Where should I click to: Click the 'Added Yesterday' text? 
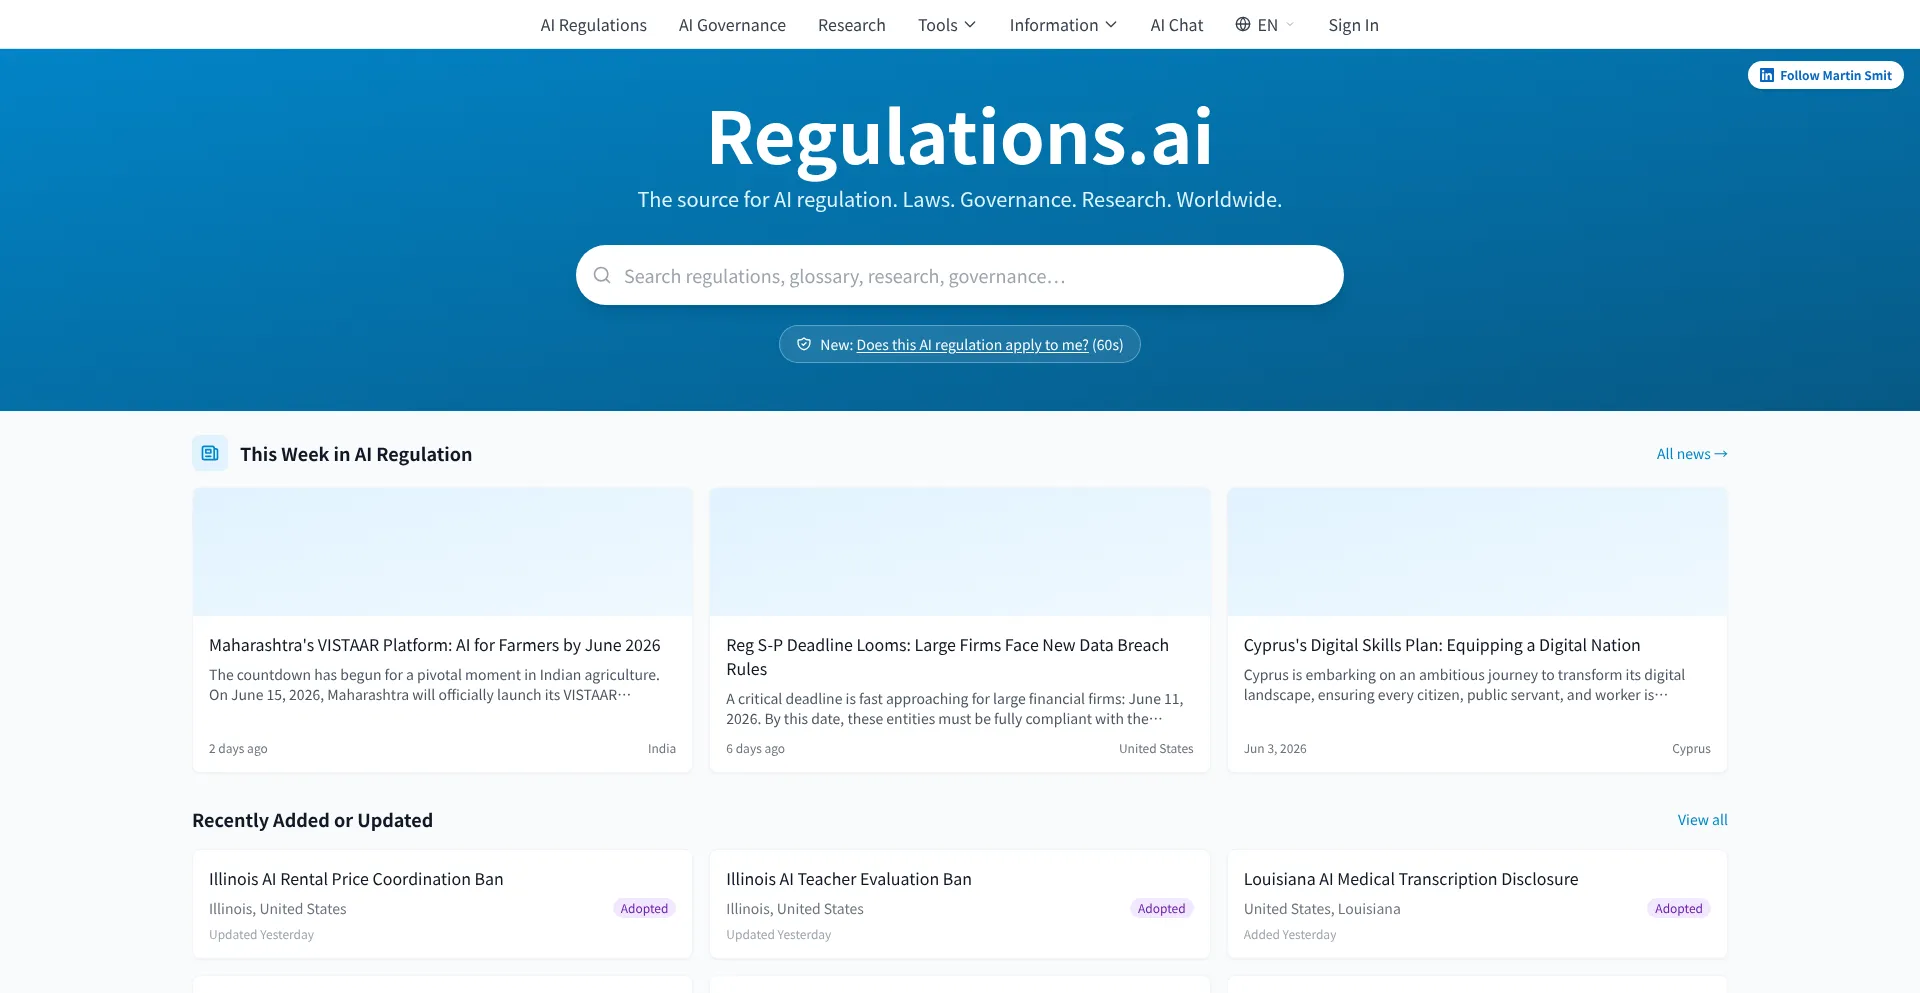pyautogui.click(x=1290, y=935)
